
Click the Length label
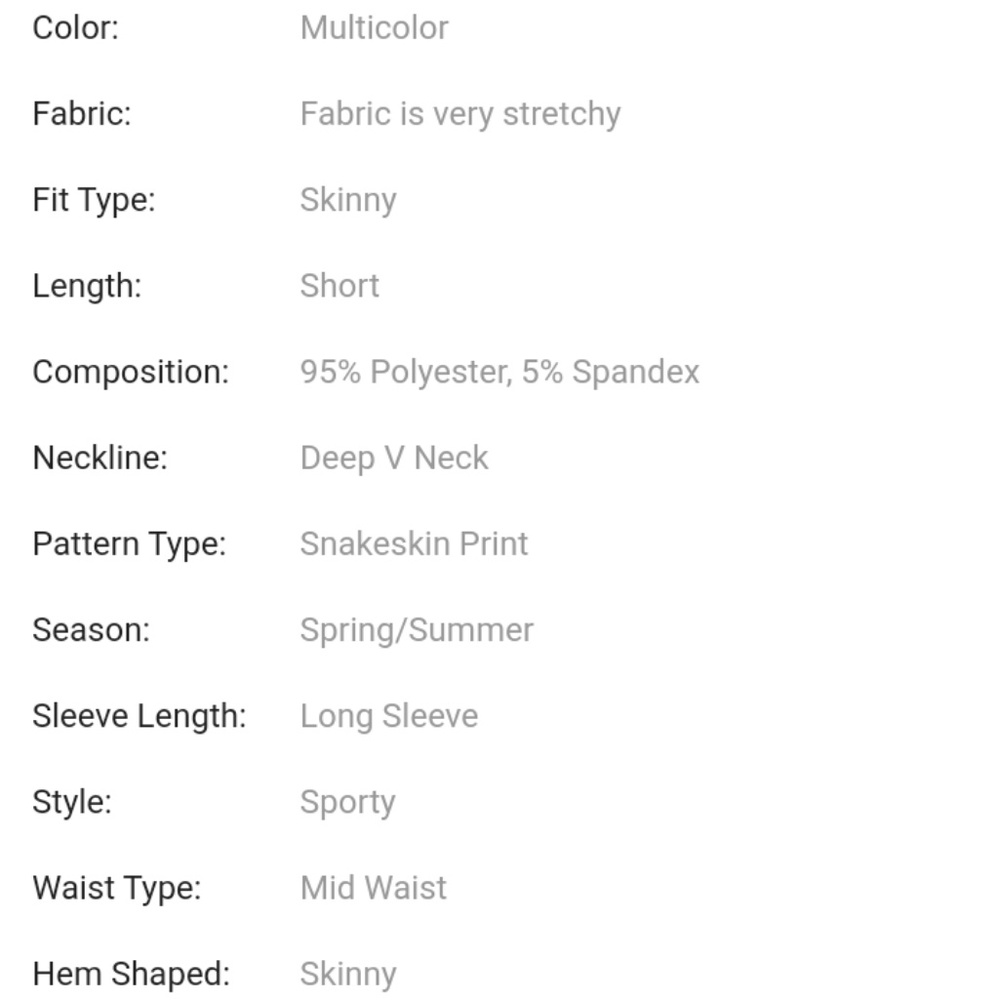coord(87,286)
